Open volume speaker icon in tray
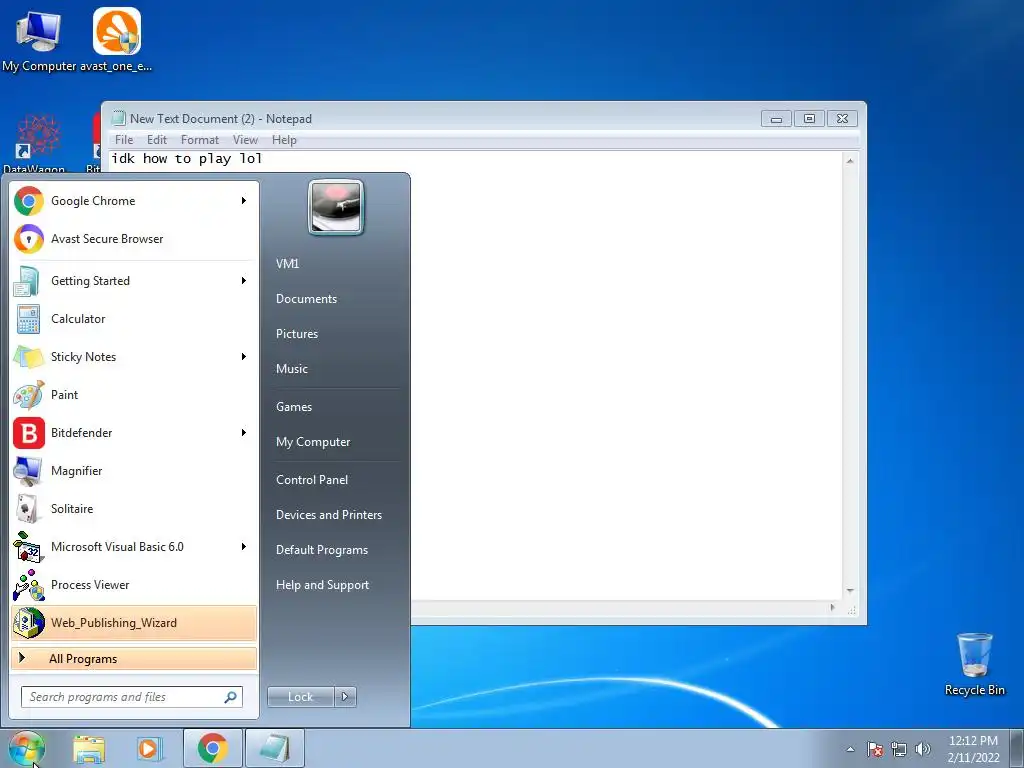1024x768 pixels. point(923,750)
